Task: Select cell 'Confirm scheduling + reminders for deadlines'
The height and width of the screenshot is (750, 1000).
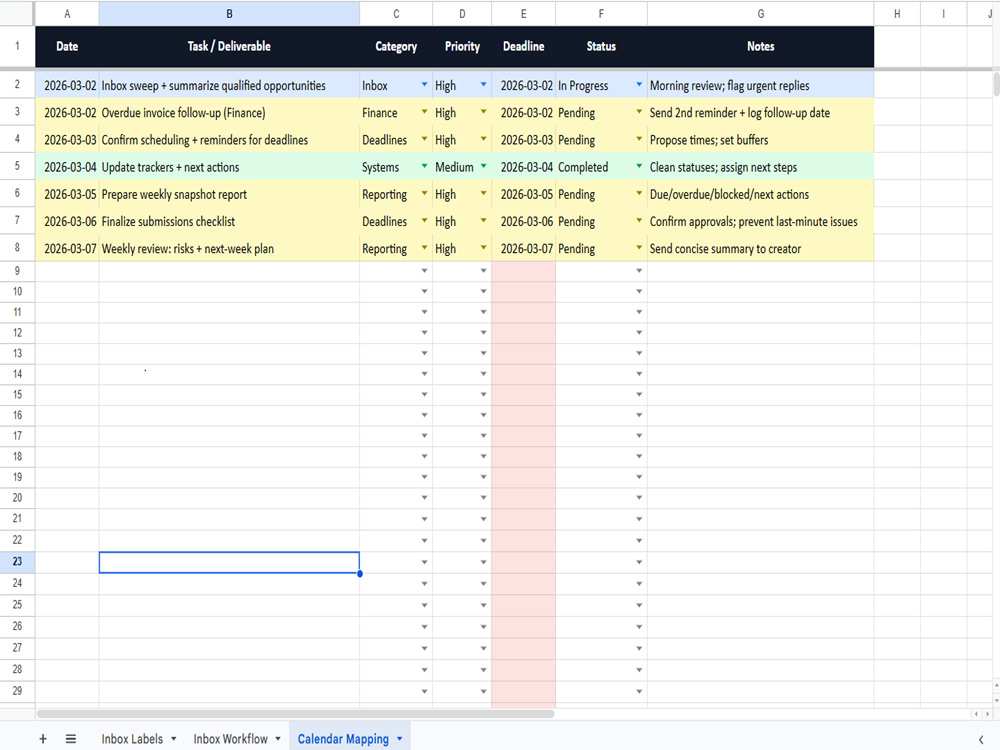Action: click(229, 140)
